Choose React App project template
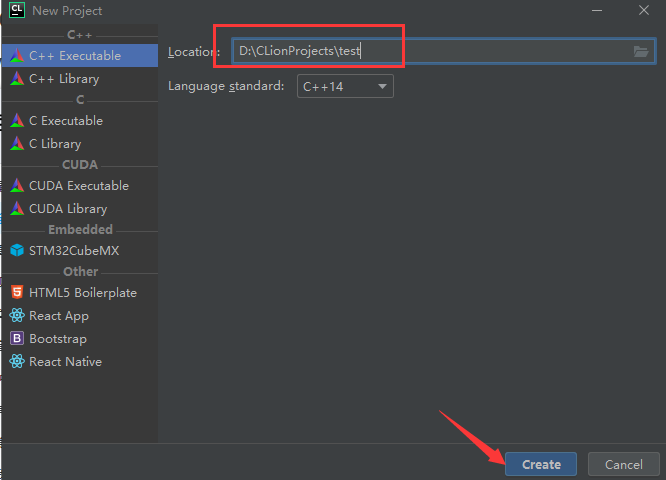Viewport: 666px width, 480px height. coord(80,316)
